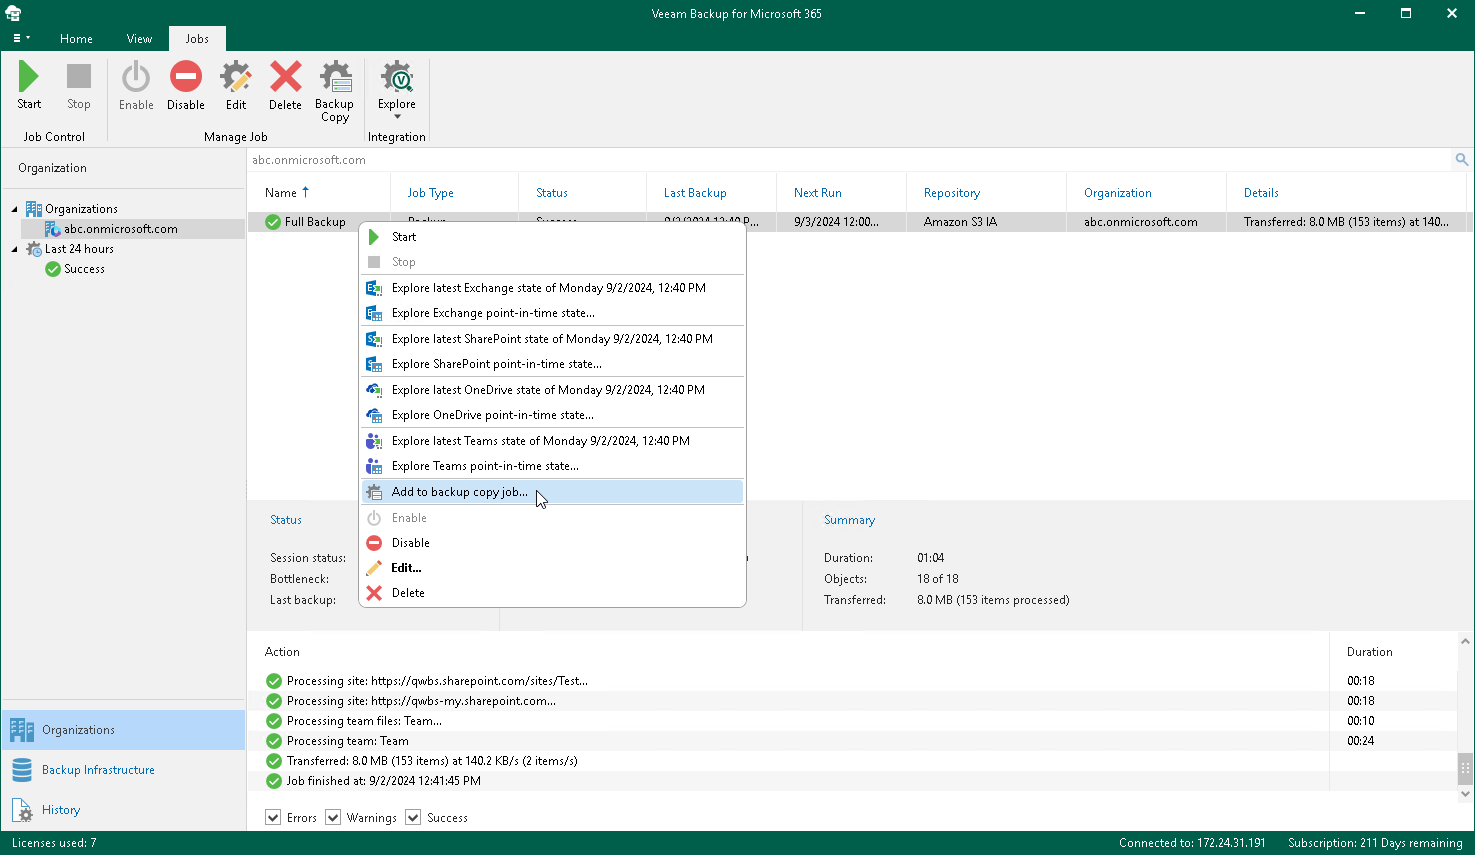Click the Organizations tree root label
This screenshot has width=1475, height=855.
pos(81,209)
